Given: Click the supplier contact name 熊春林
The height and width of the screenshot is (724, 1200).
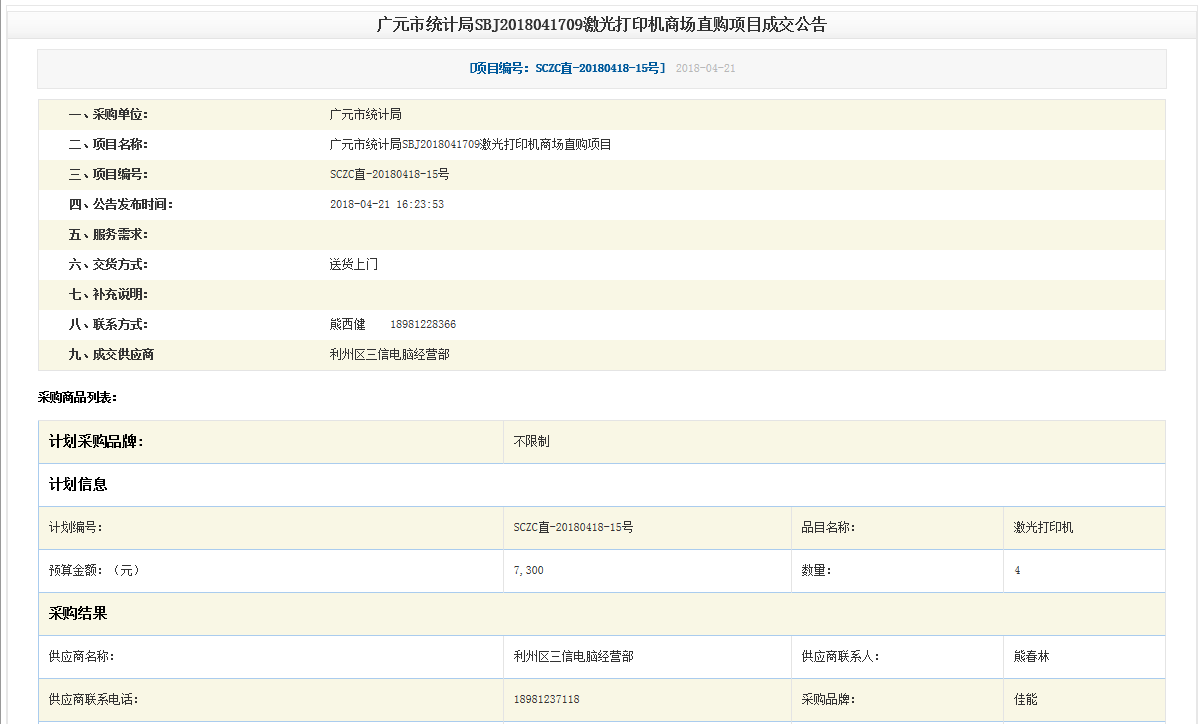Looking at the screenshot, I should [1031, 656].
